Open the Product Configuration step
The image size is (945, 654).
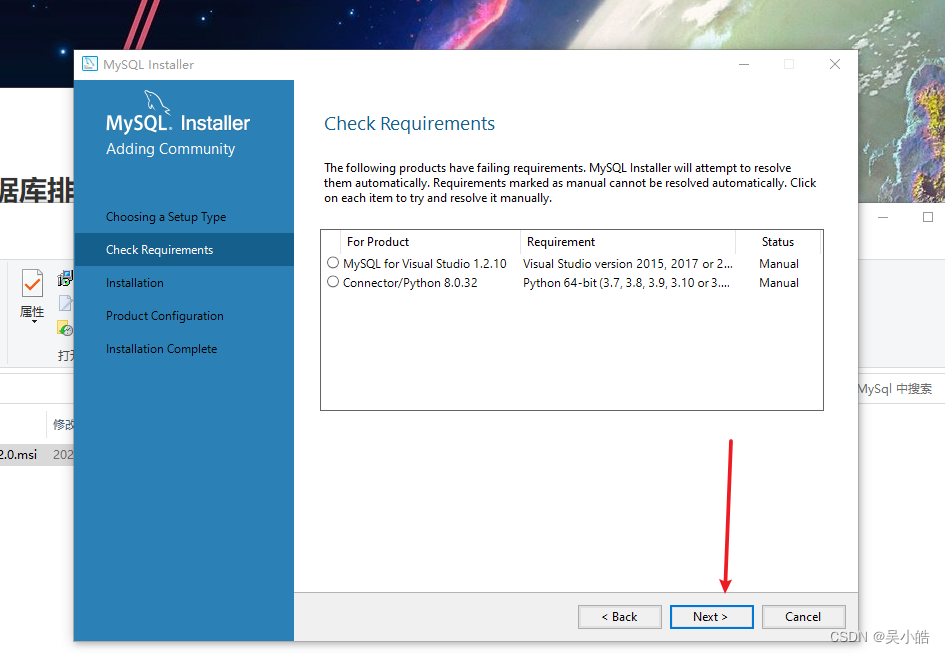[x=165, y=316]
